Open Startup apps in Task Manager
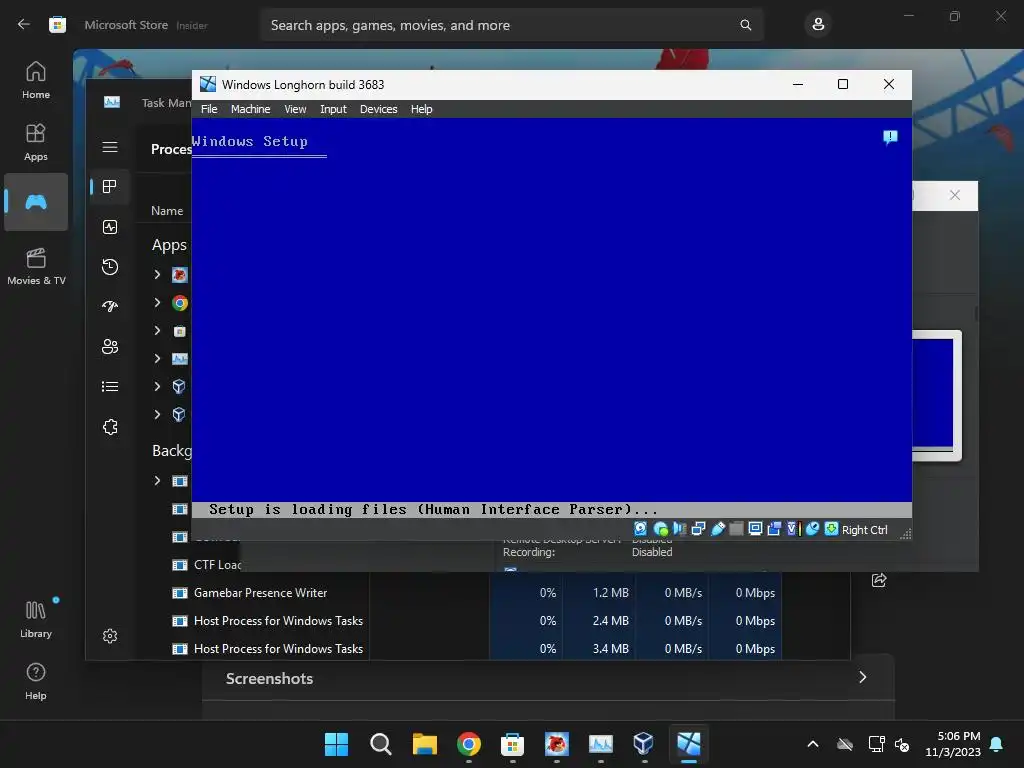 tap(110, 306)
